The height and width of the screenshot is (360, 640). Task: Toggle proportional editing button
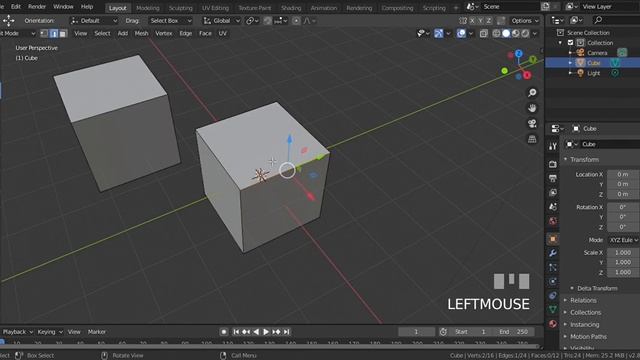[x=296, y=20]
